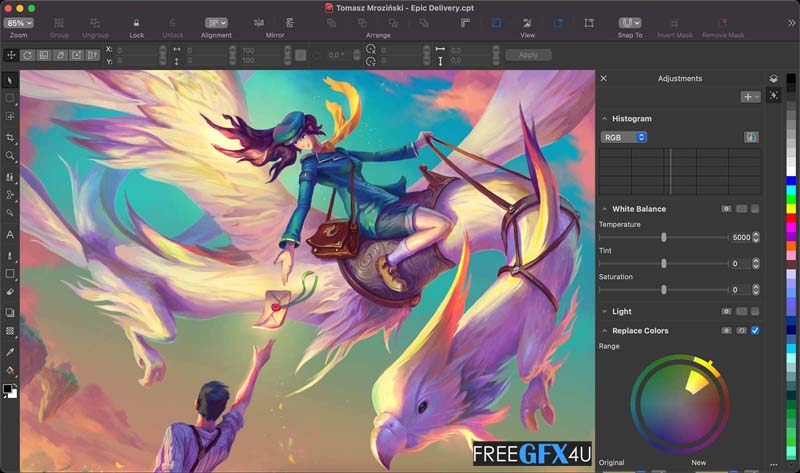This screenshot has height=473, width=800.
Task: Open the Snap To dropdown
Action: [x=630, y=23]
